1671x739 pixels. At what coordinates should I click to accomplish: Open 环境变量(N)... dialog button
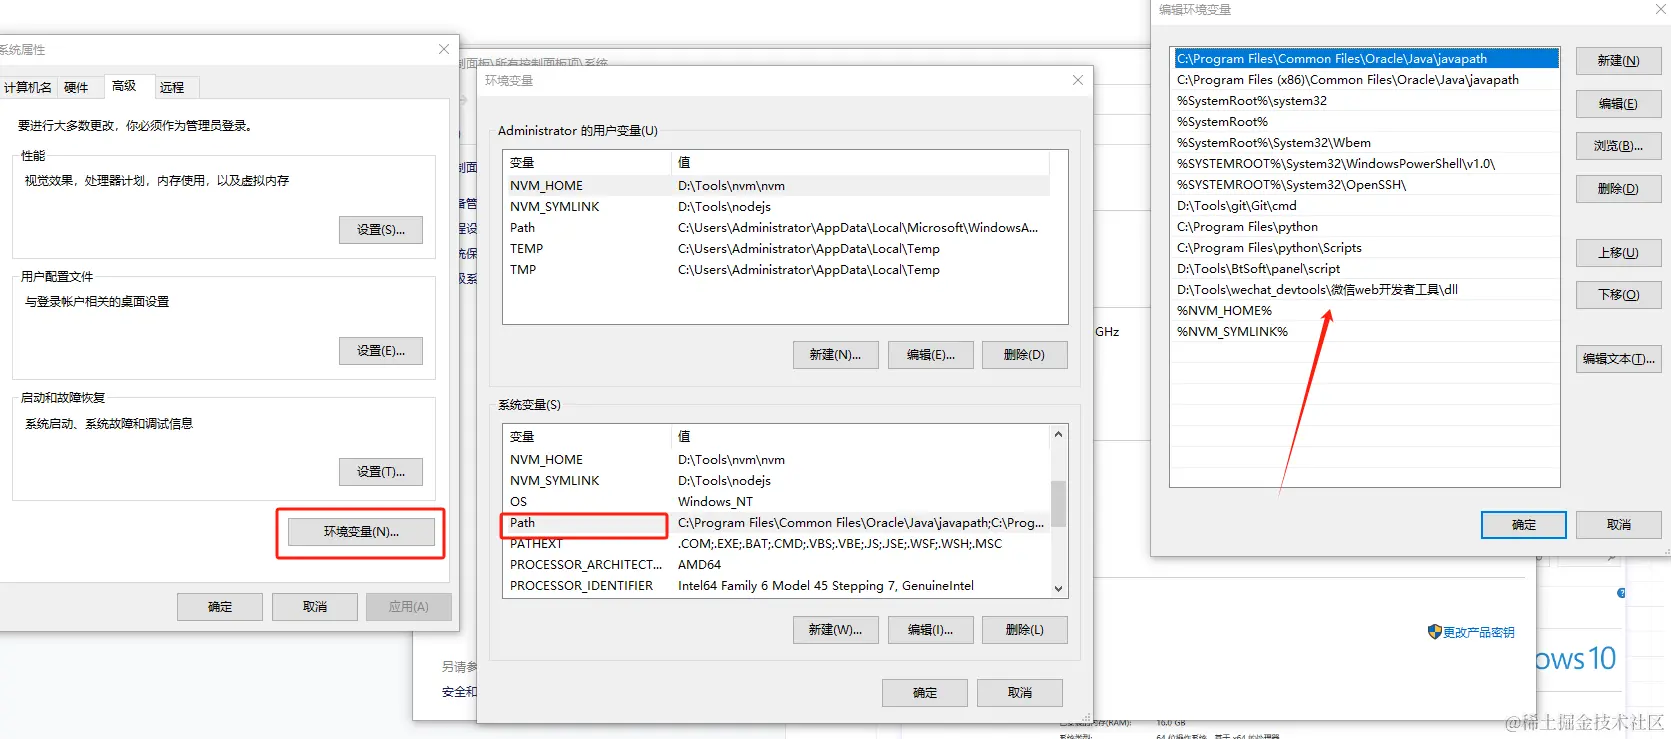361,532
